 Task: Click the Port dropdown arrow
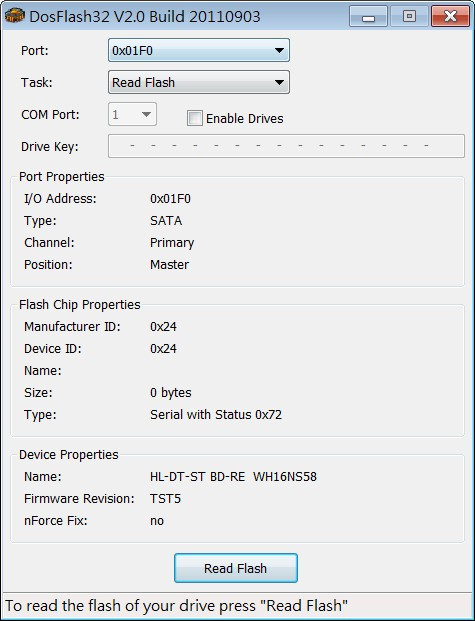(x=279, y=51)
